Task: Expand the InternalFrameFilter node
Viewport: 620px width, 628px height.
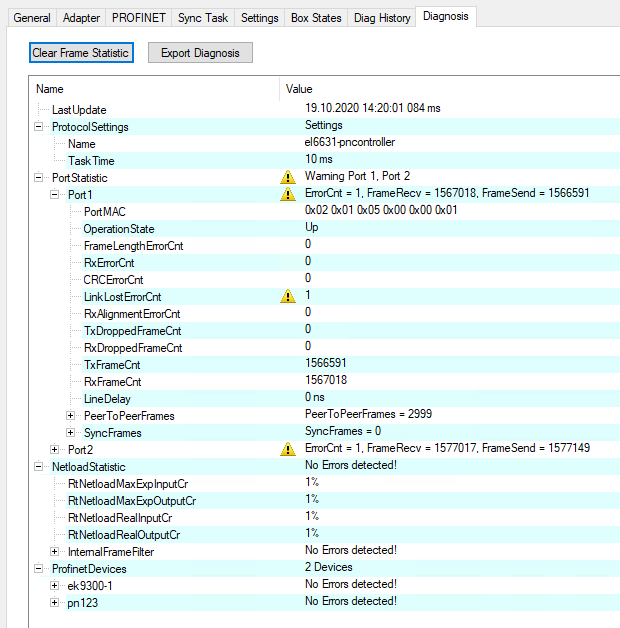Action: [x=55, y=551]
